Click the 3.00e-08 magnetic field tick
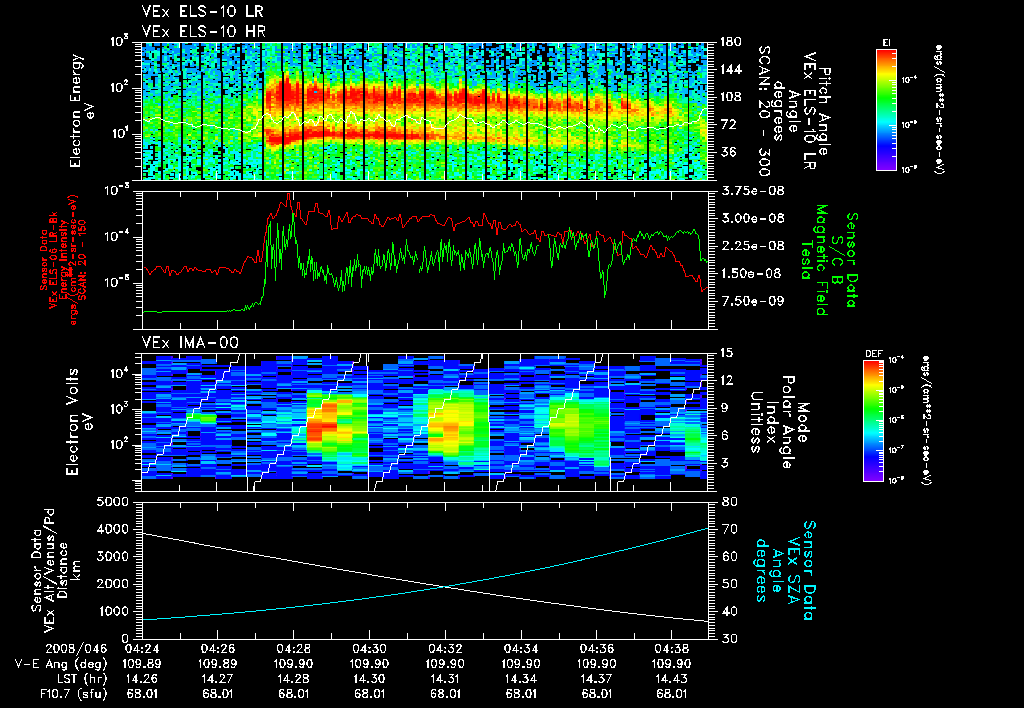The width and height of the screenshot is (1024, 708). [753, 218]
